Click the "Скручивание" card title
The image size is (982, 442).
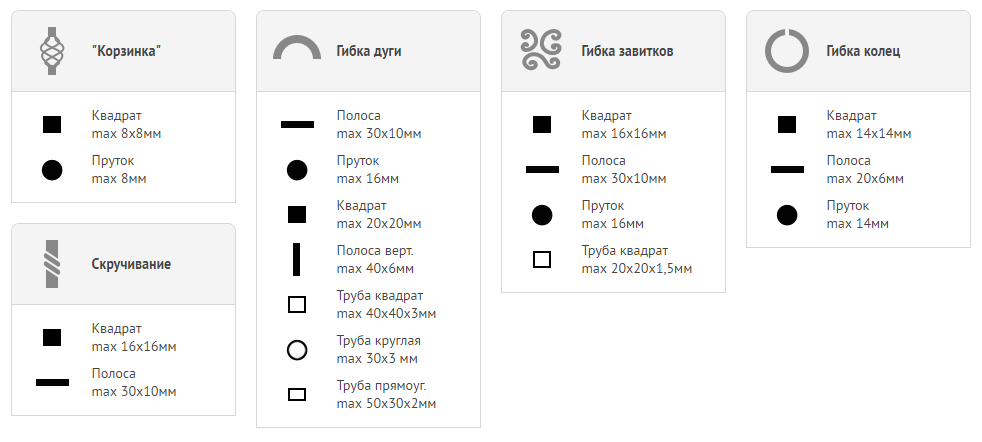pyautogui.click(x=131, y=264)
